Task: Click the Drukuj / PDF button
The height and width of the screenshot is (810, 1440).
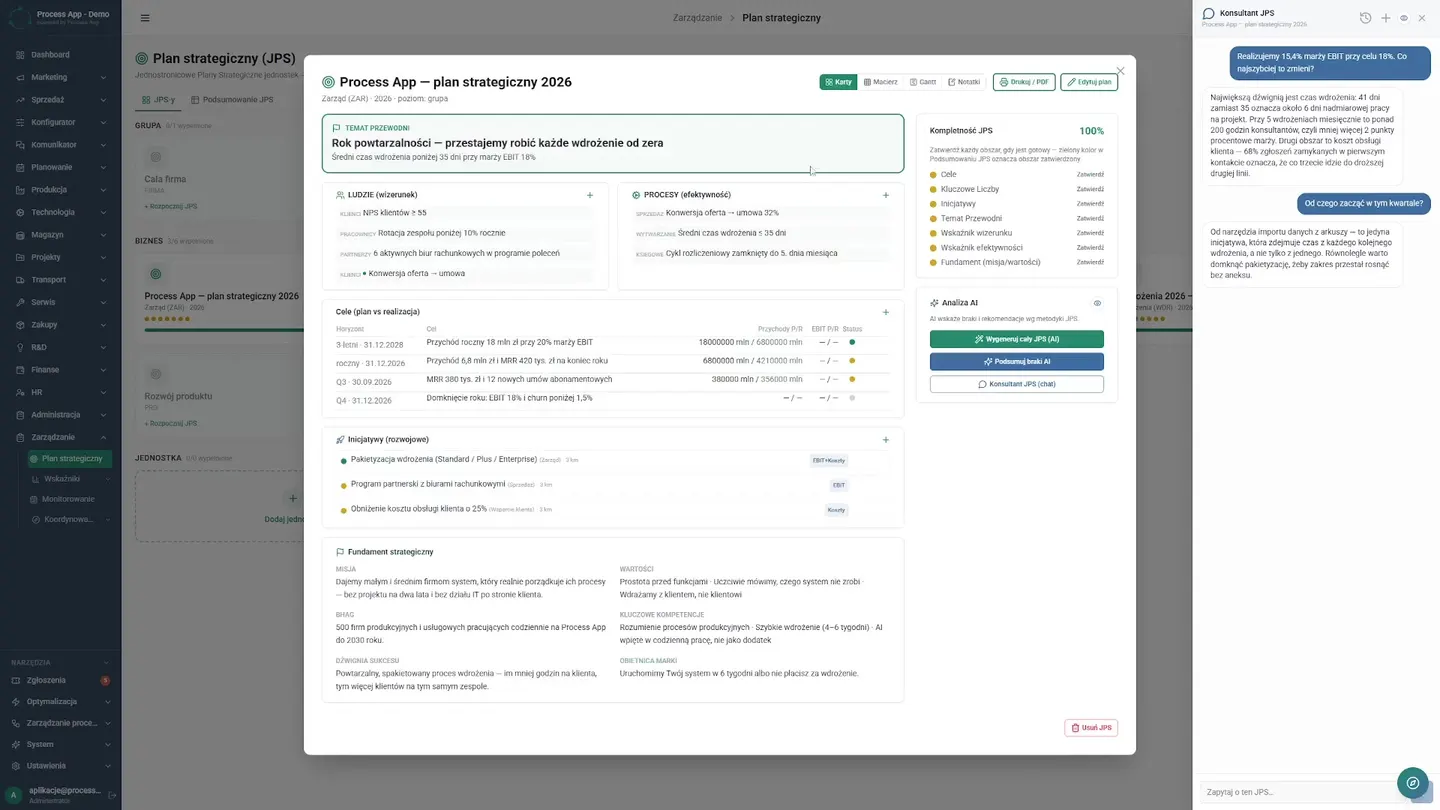Action: pos(1024,82)
